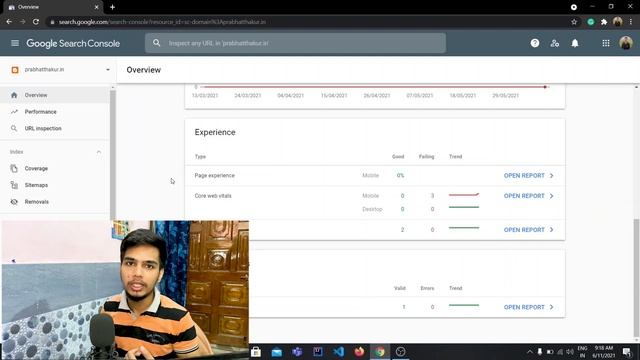Open report for the row with 1 valid

click(x=529, y=307)
